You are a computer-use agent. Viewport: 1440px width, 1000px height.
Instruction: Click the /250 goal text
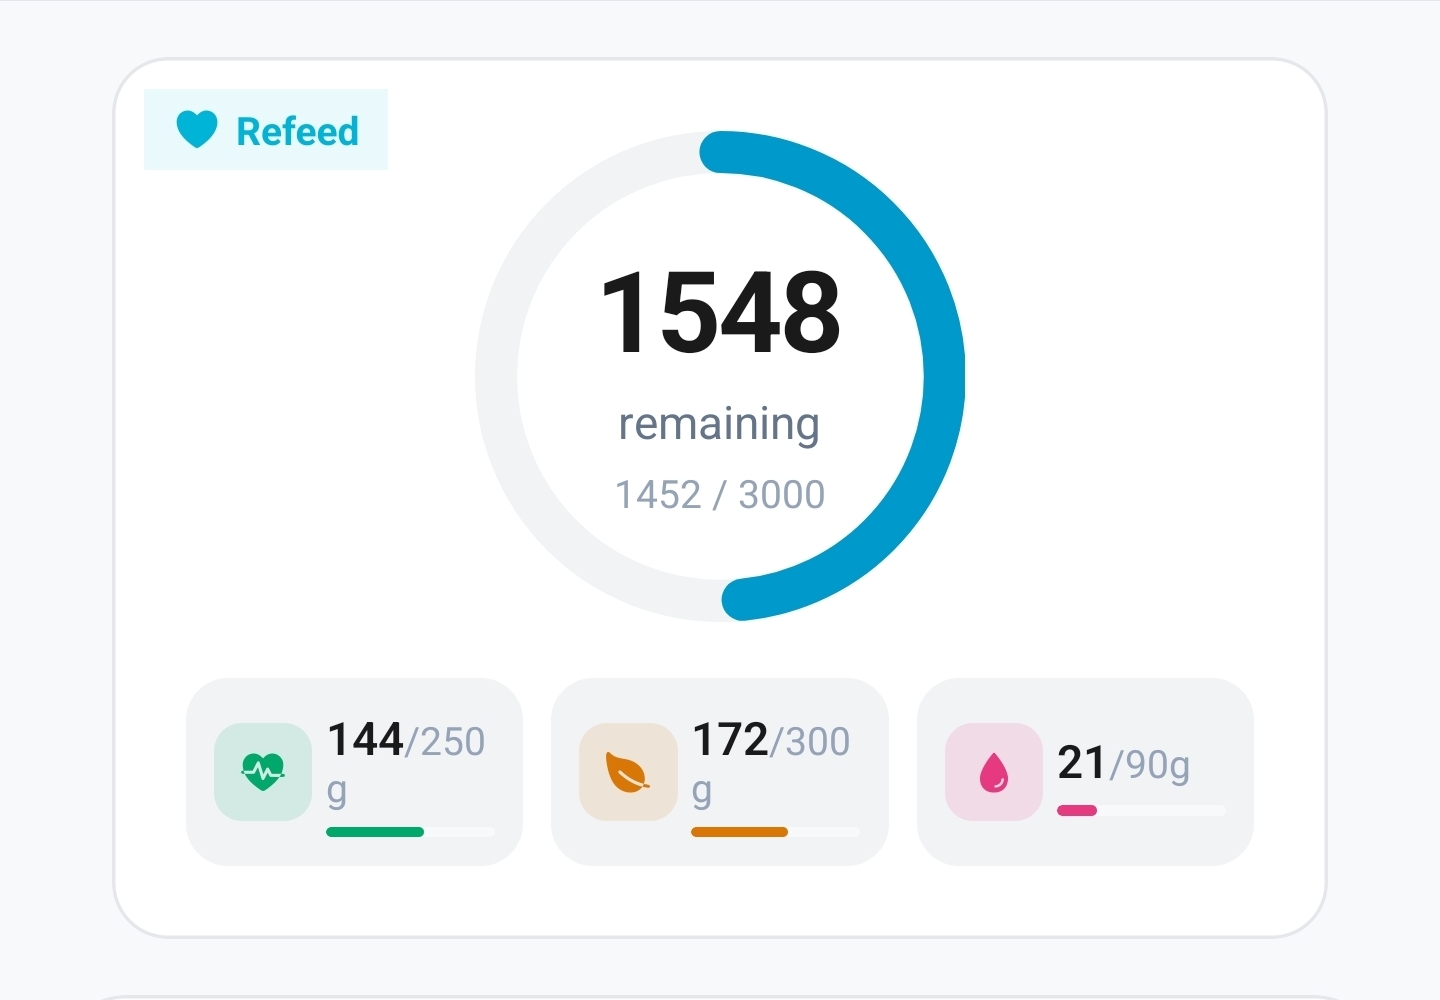point(446,742)
